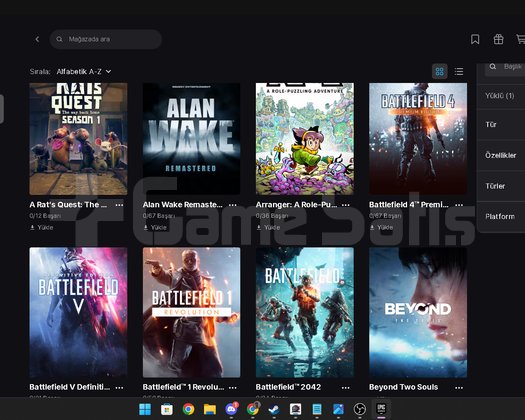The image size is (525, 420).
Task: Select the Yüklü (1) filter
Action: click(x=501, y=96)
